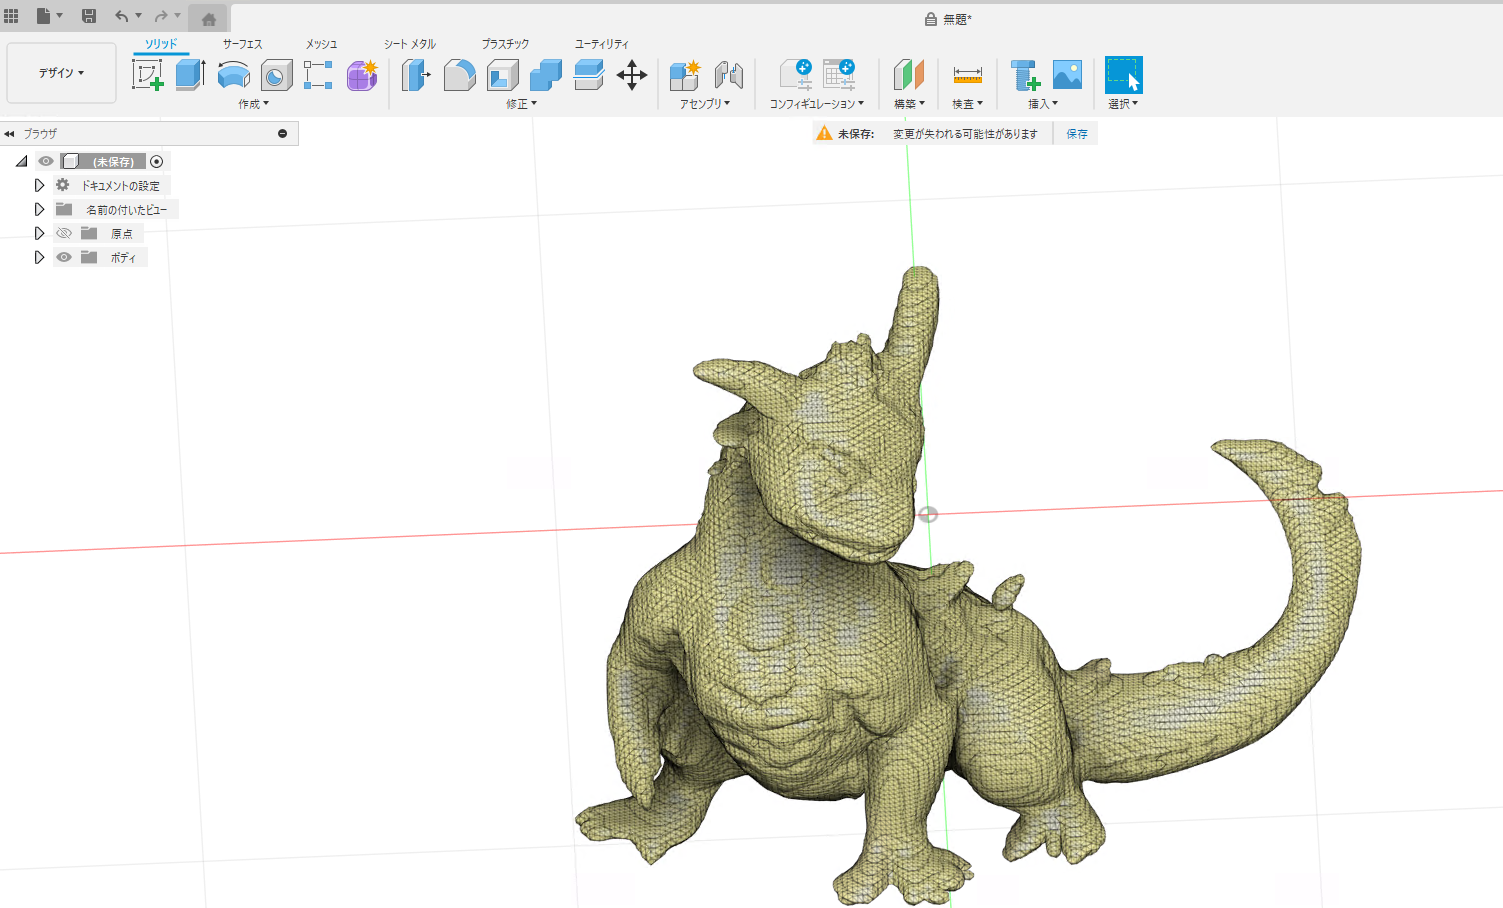Select the ドキュメントの設定 tree item

pyautogui.click(x=121, y=185)
